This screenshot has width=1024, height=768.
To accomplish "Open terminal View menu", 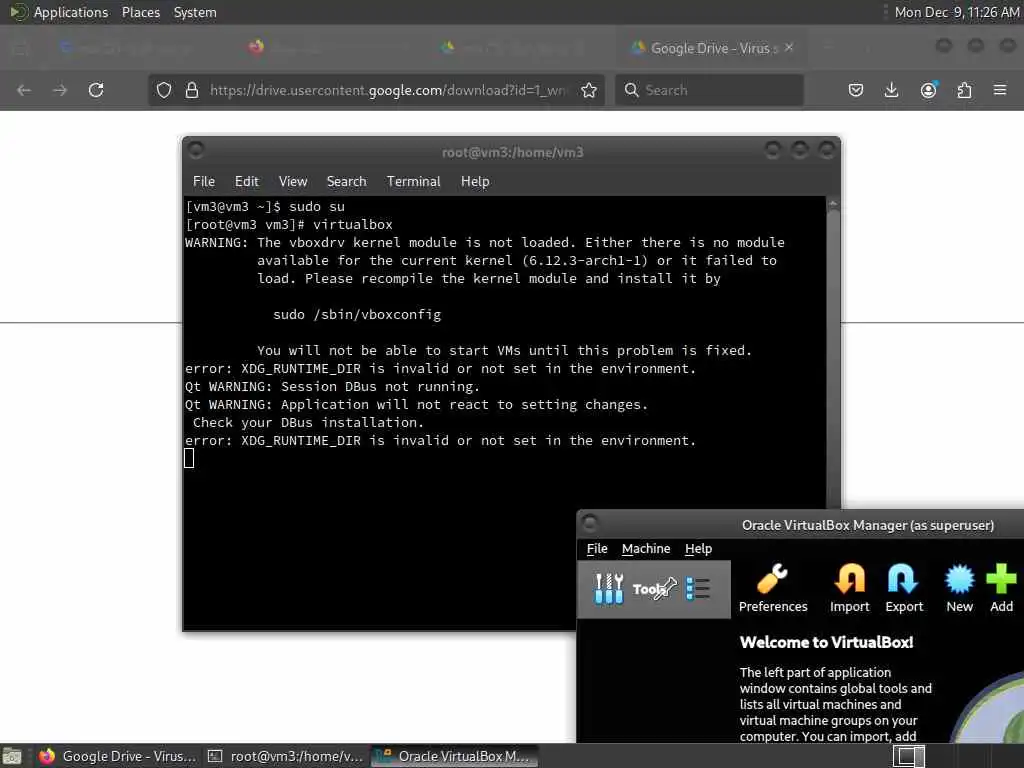I will point(293,182).
